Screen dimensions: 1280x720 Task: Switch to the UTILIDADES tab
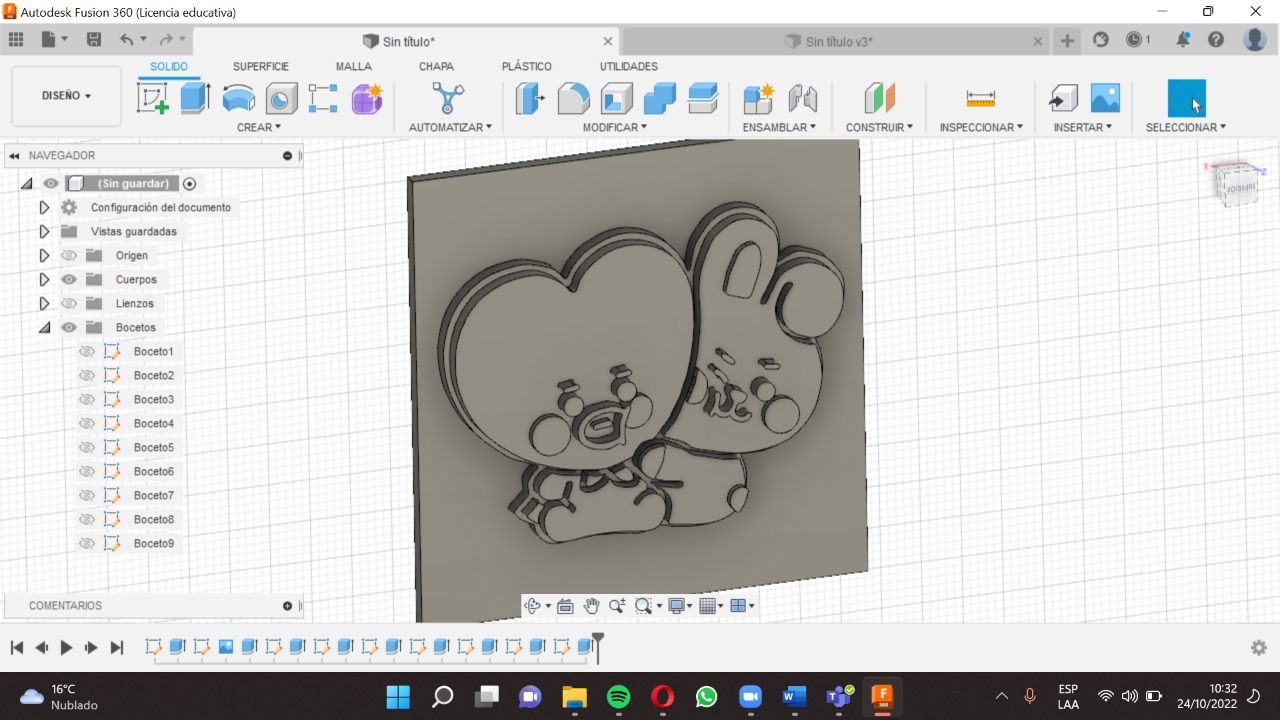click(629, 67)
